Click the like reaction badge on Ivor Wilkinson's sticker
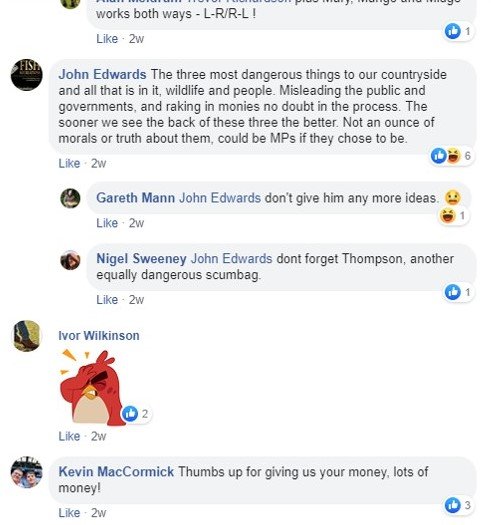The width and height of the screenshot is (491, 525). (130, 414)
